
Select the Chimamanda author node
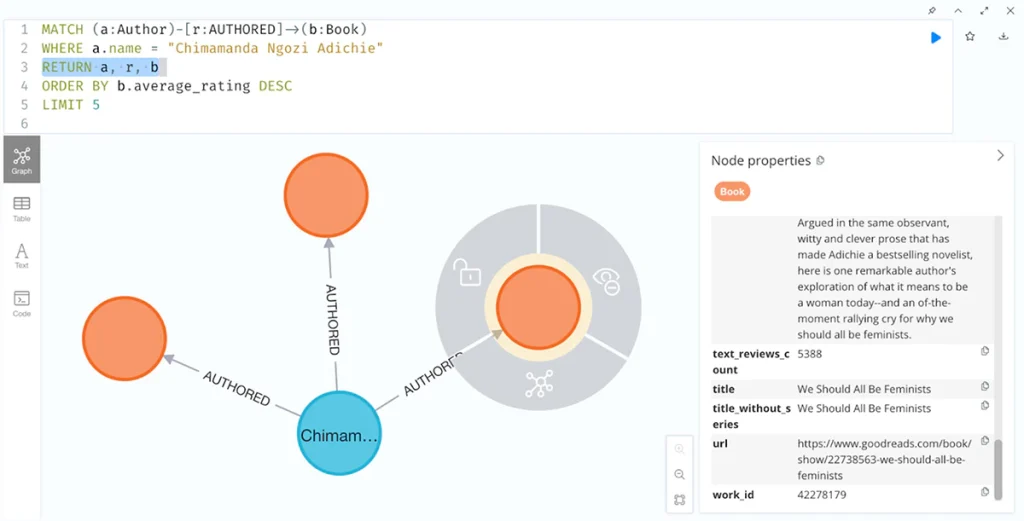[339, 435]
